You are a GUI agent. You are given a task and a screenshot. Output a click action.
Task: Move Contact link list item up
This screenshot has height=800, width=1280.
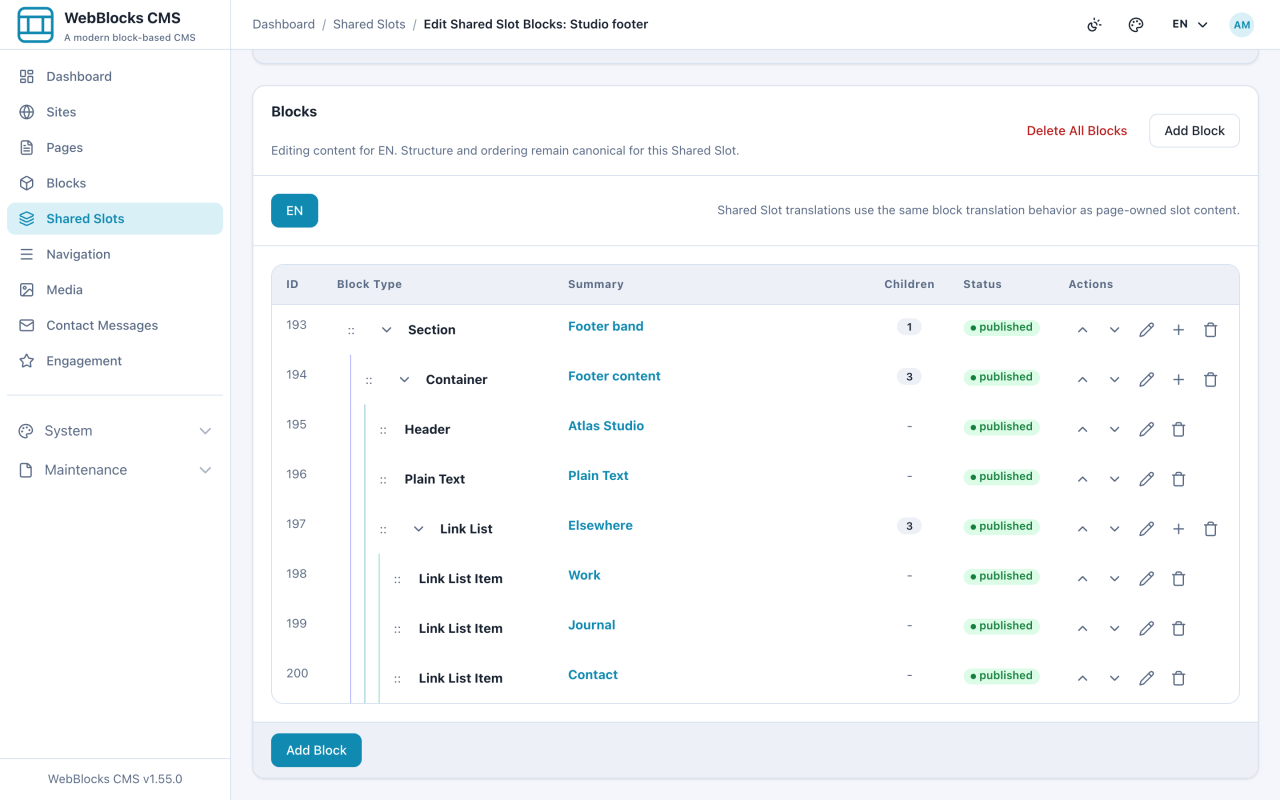1082,678
